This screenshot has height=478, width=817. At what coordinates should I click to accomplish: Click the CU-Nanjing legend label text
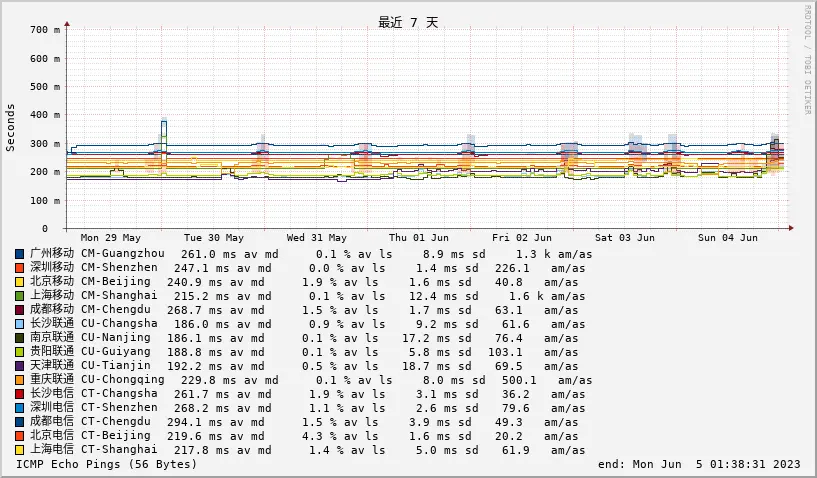coord(116,338)
